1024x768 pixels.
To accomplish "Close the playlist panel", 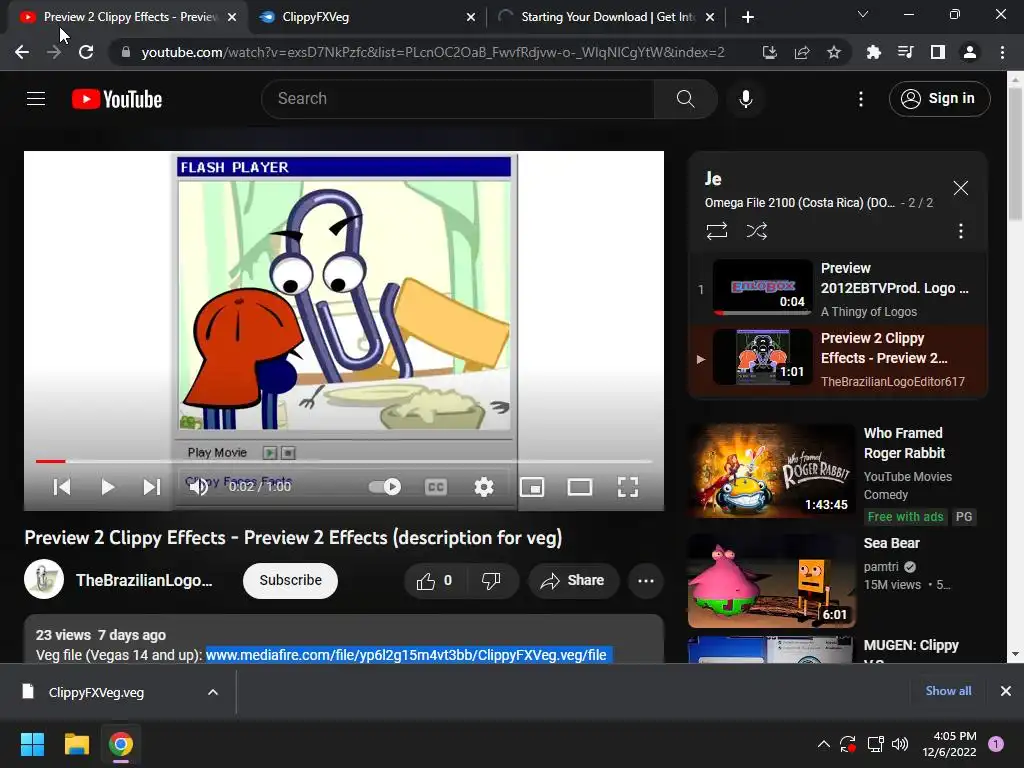I will click(x=961, y=188).
